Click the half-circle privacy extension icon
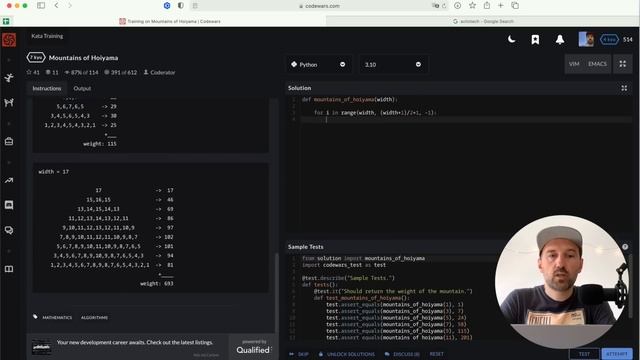The height and width of the screenshot is (360, 640). click(180, 6)
